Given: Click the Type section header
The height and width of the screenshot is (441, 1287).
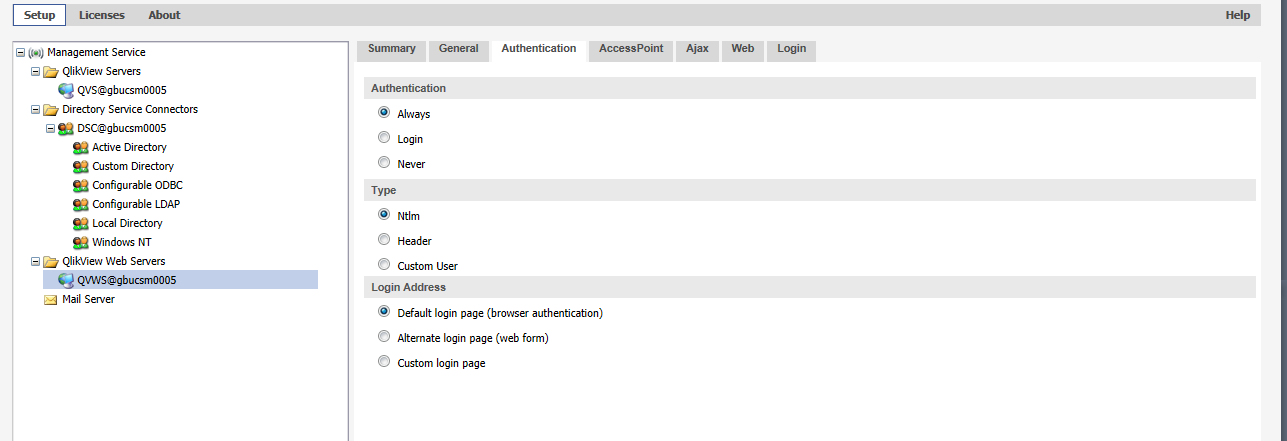Looking at the screenshot, I should click(x=810, y=190).
